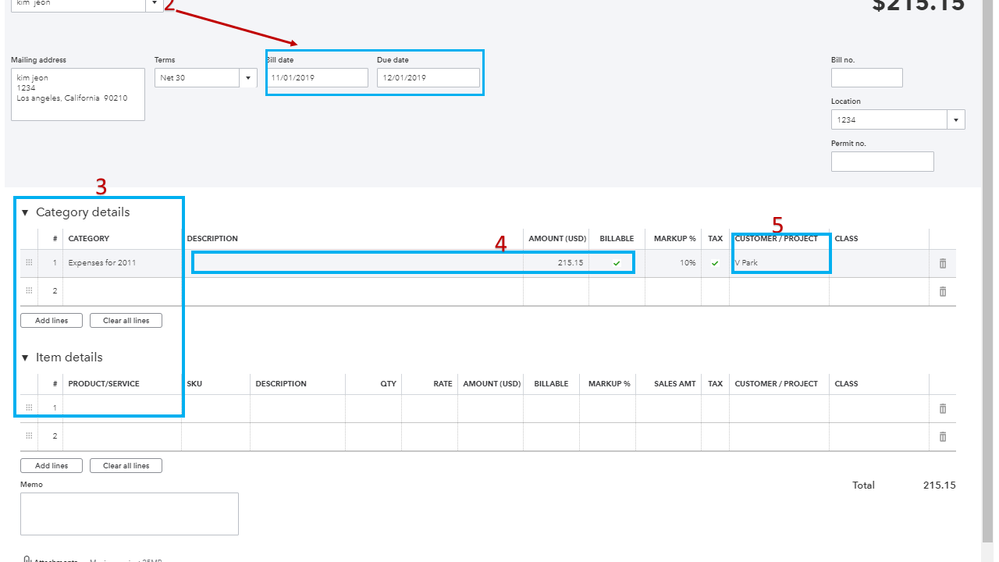Open the Terms Net 30 dropdown
The height and width of the screenshot is (562, 999).
(248, 78)
